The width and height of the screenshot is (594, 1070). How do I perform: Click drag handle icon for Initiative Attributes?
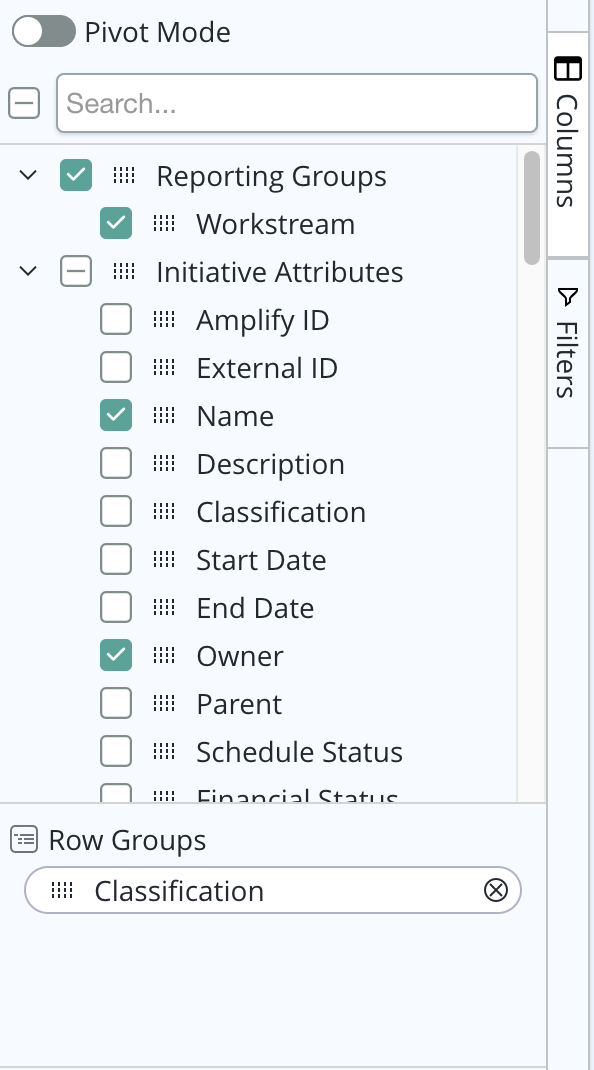pyautogui.click(x=124, y=272)
